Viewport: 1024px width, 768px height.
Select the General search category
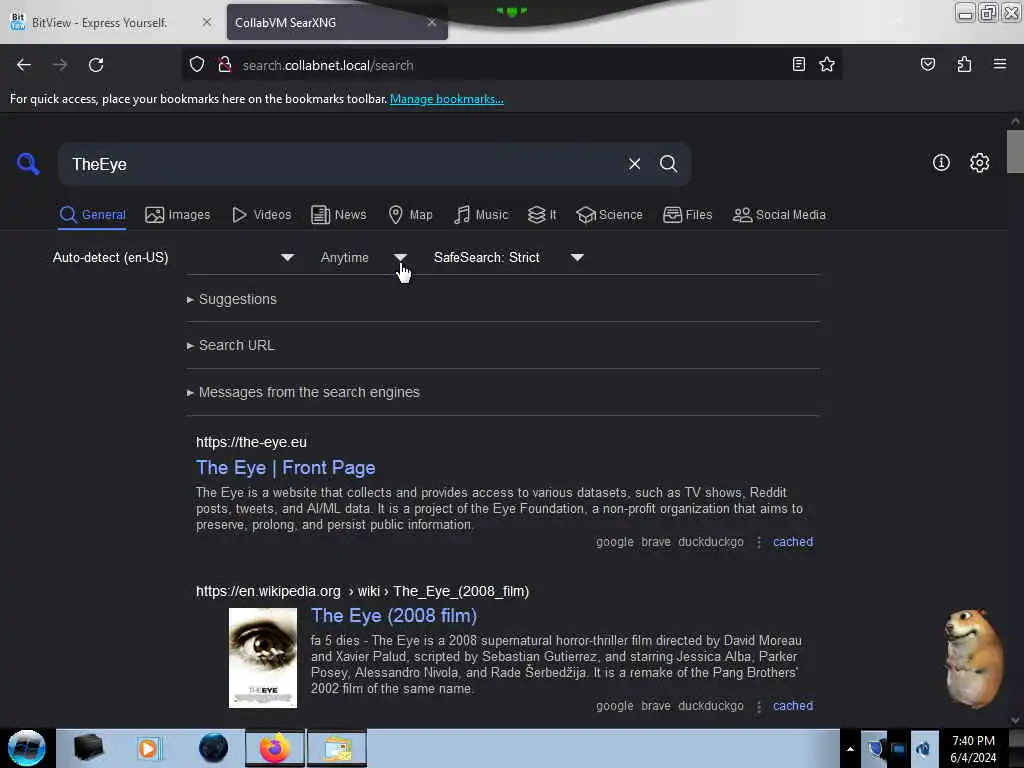coord(93,215)
